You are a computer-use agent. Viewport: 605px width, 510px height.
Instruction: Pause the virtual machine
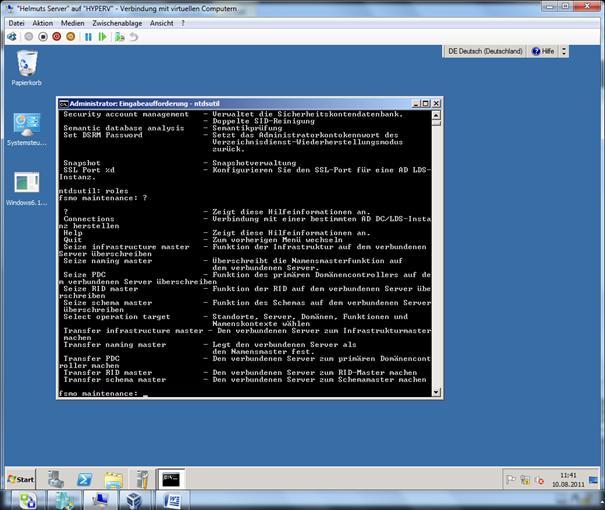tap(88, 37)
